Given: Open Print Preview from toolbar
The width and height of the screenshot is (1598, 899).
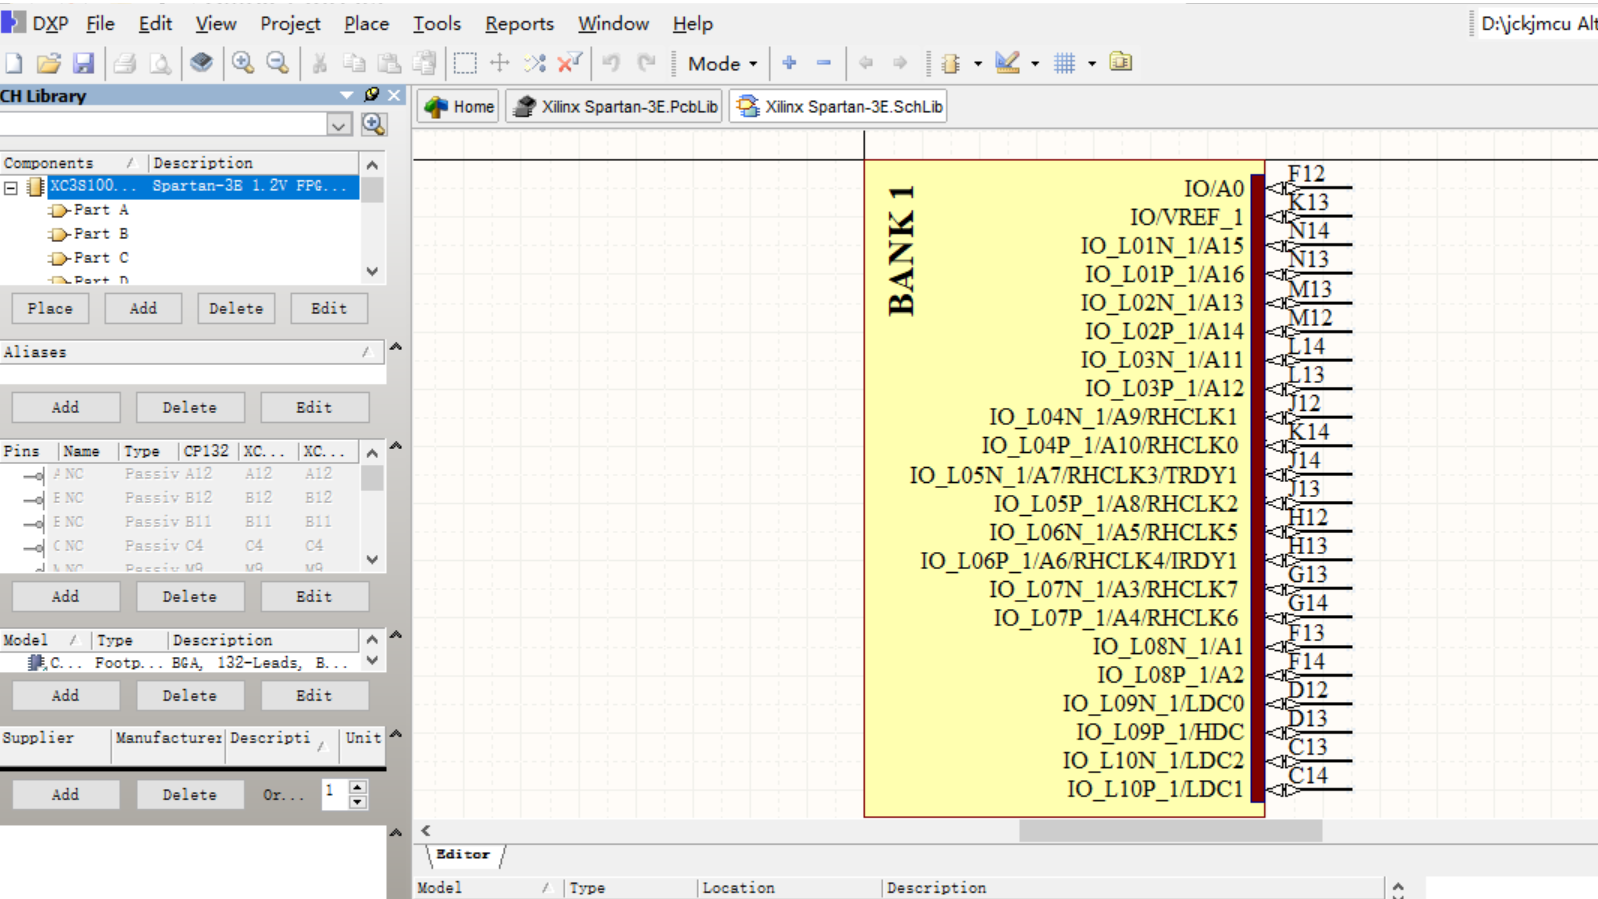Looking at the screenshot, I should coord(160,63).
